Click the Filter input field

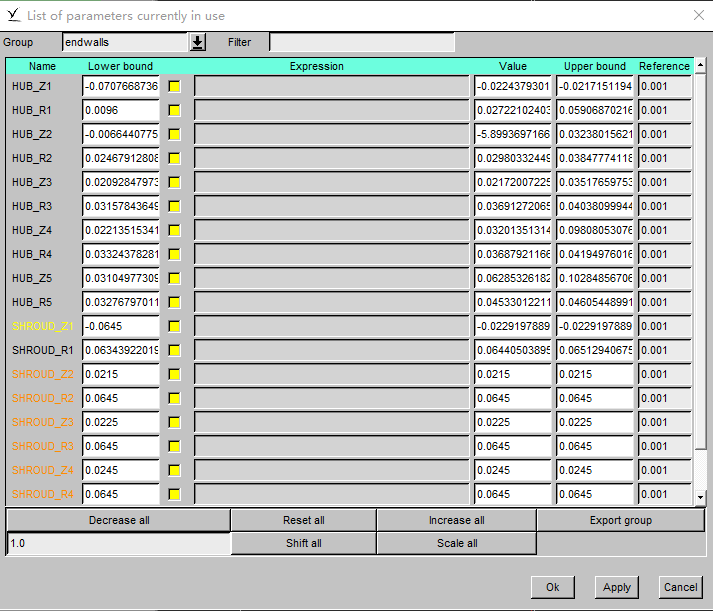[362, 42]
